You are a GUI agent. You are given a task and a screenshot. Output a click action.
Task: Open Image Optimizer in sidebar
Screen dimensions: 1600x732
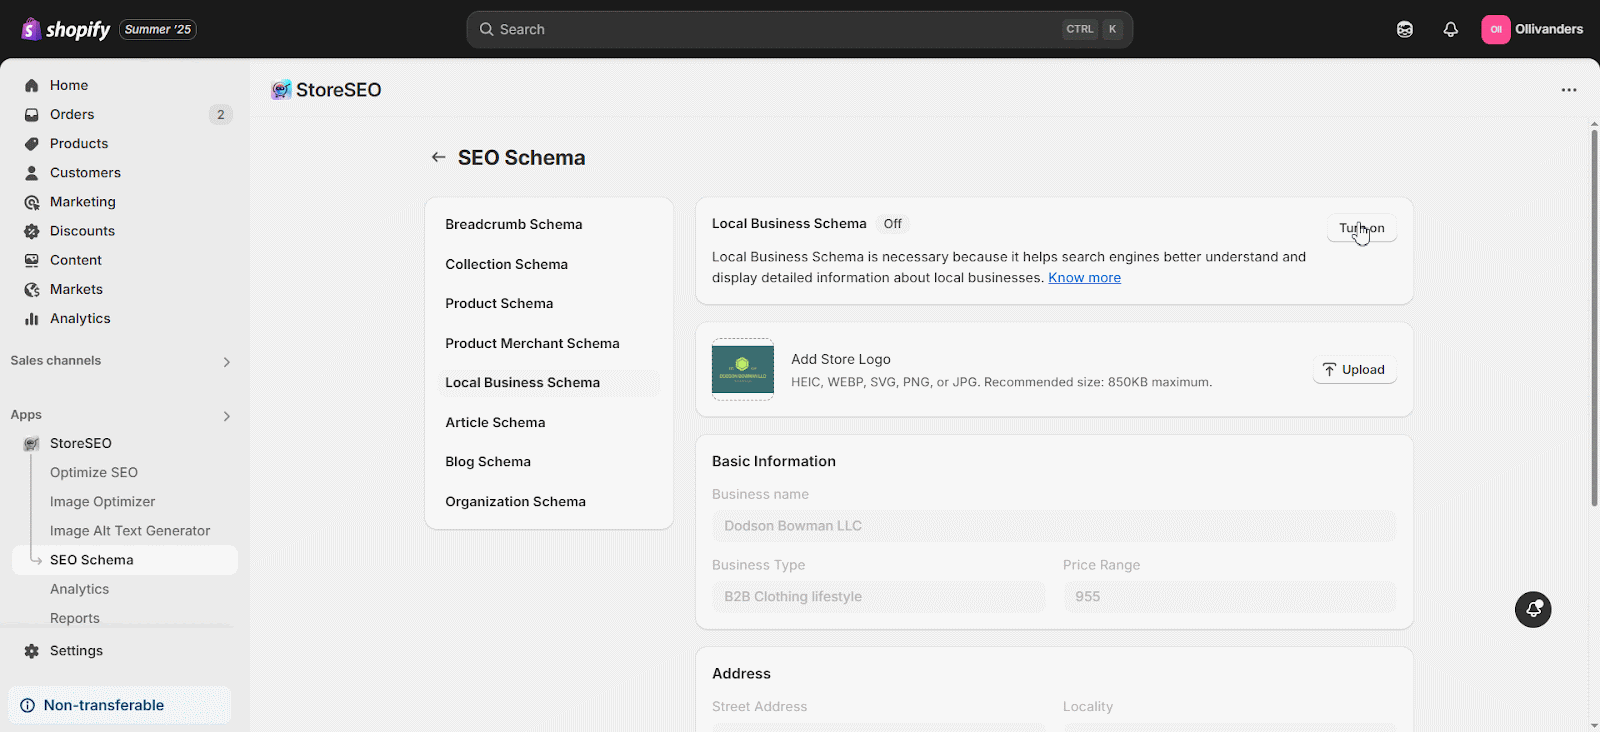click(x=103, y=501)
